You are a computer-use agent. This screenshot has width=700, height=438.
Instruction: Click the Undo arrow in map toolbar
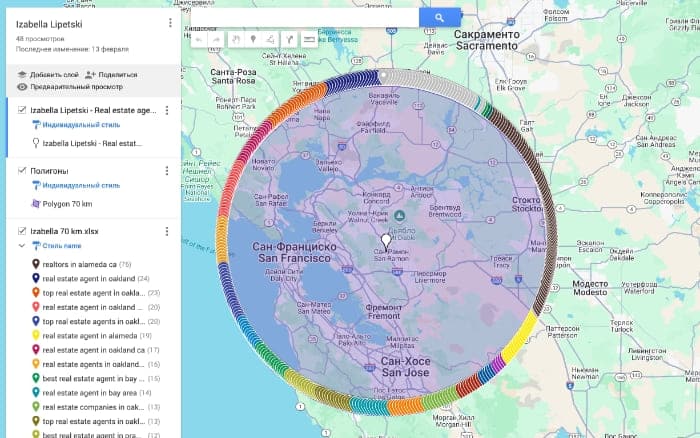point(199,40)
